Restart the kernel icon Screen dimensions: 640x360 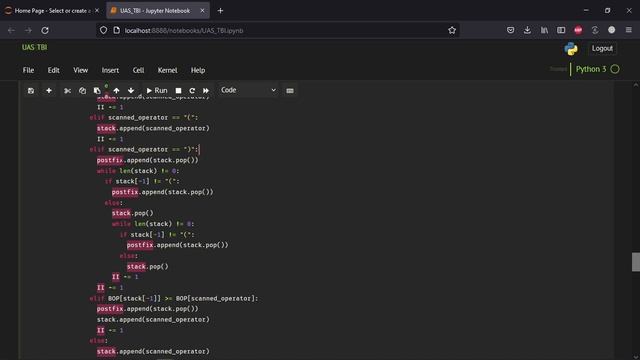(192, 91)
